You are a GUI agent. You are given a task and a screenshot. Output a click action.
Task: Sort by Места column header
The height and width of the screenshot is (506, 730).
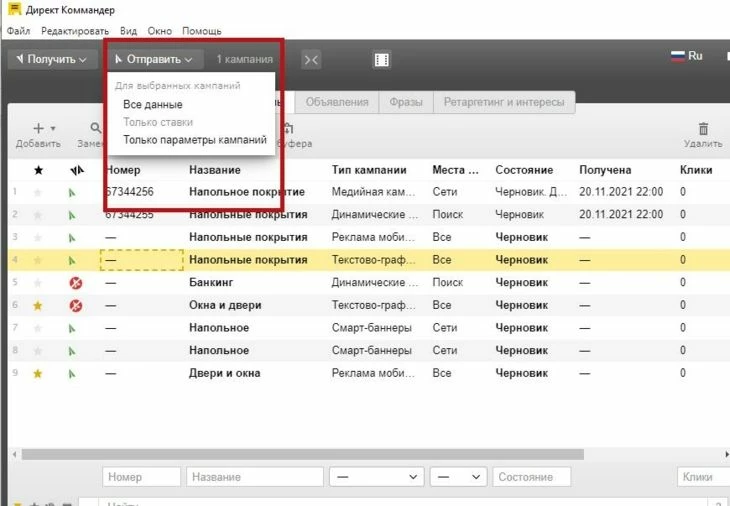click(455, 170)
